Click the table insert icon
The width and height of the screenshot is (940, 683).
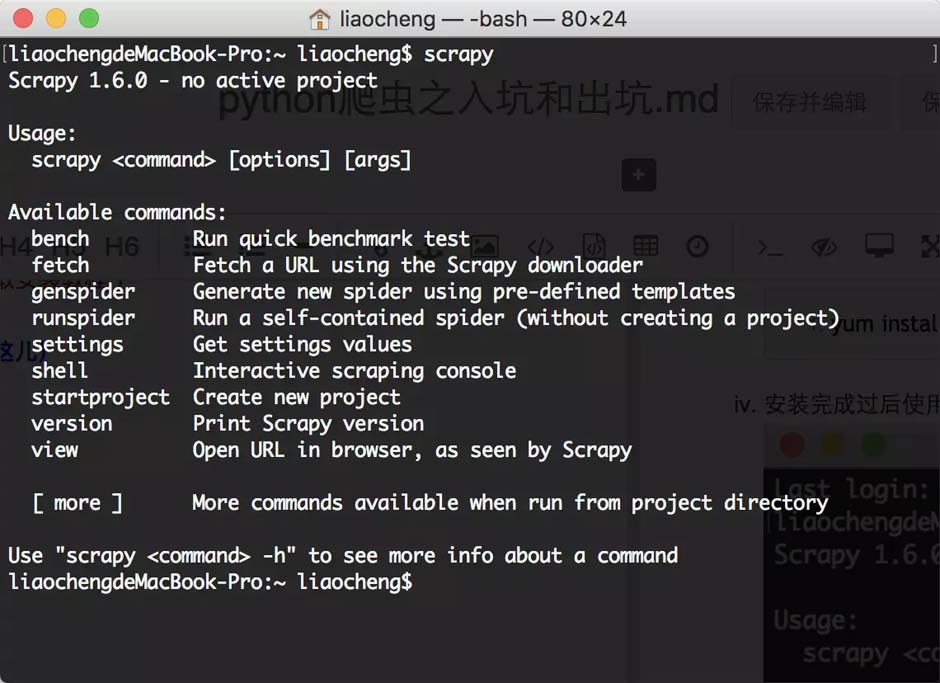tap(646, 246)
